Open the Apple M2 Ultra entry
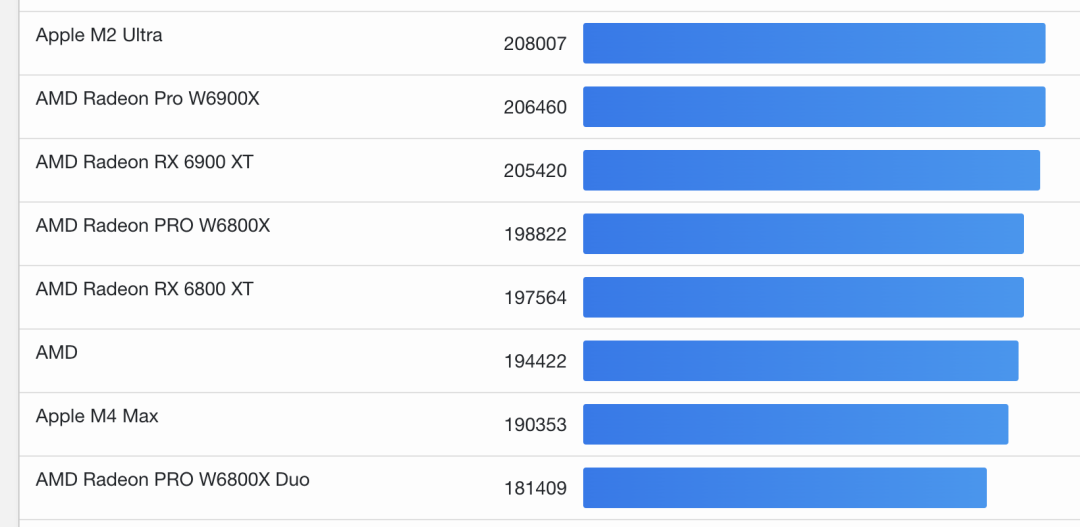Image resolution: width=1080 pixels, height=527 pixels. 99,35
